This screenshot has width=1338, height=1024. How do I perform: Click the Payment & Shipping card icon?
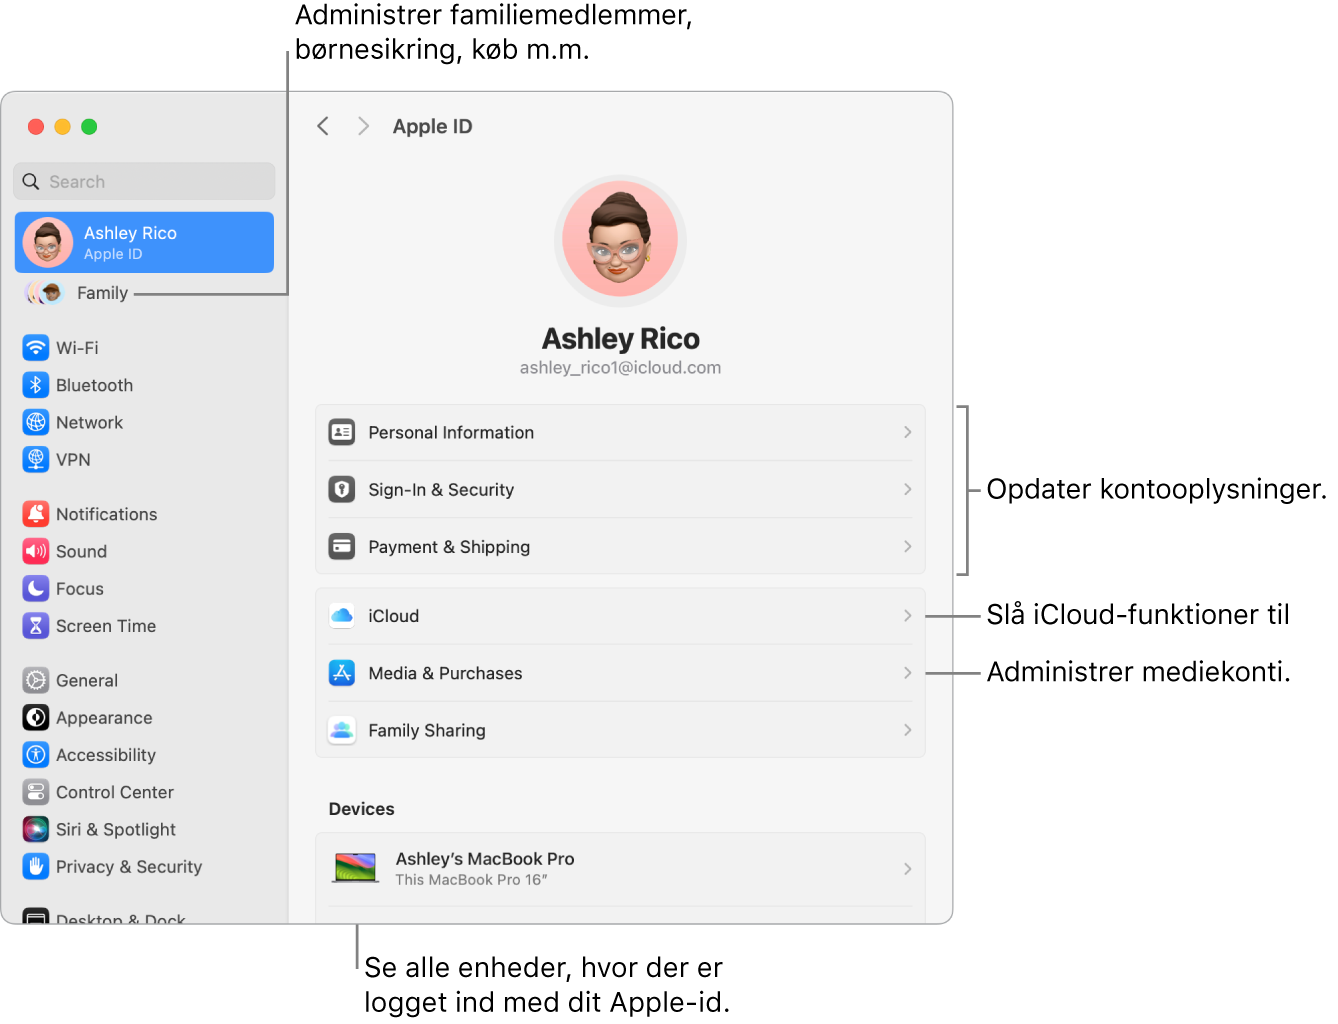point(342,546)
